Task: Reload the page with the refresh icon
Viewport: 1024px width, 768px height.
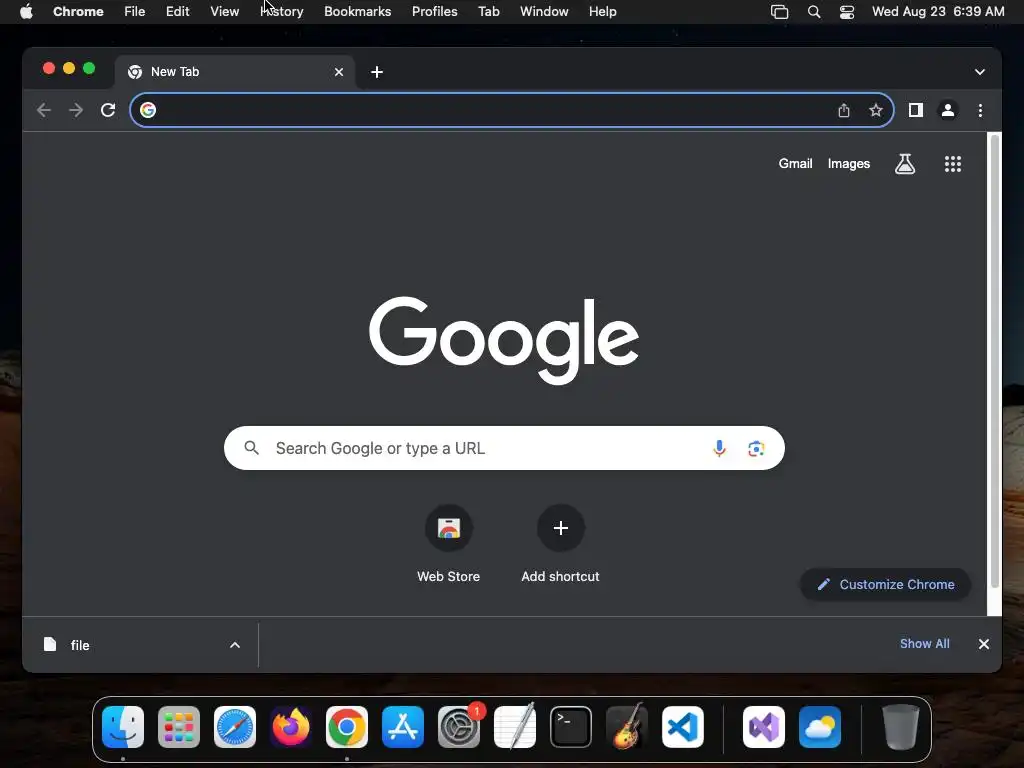Action: pyautogui.click(x=108, y=110)
